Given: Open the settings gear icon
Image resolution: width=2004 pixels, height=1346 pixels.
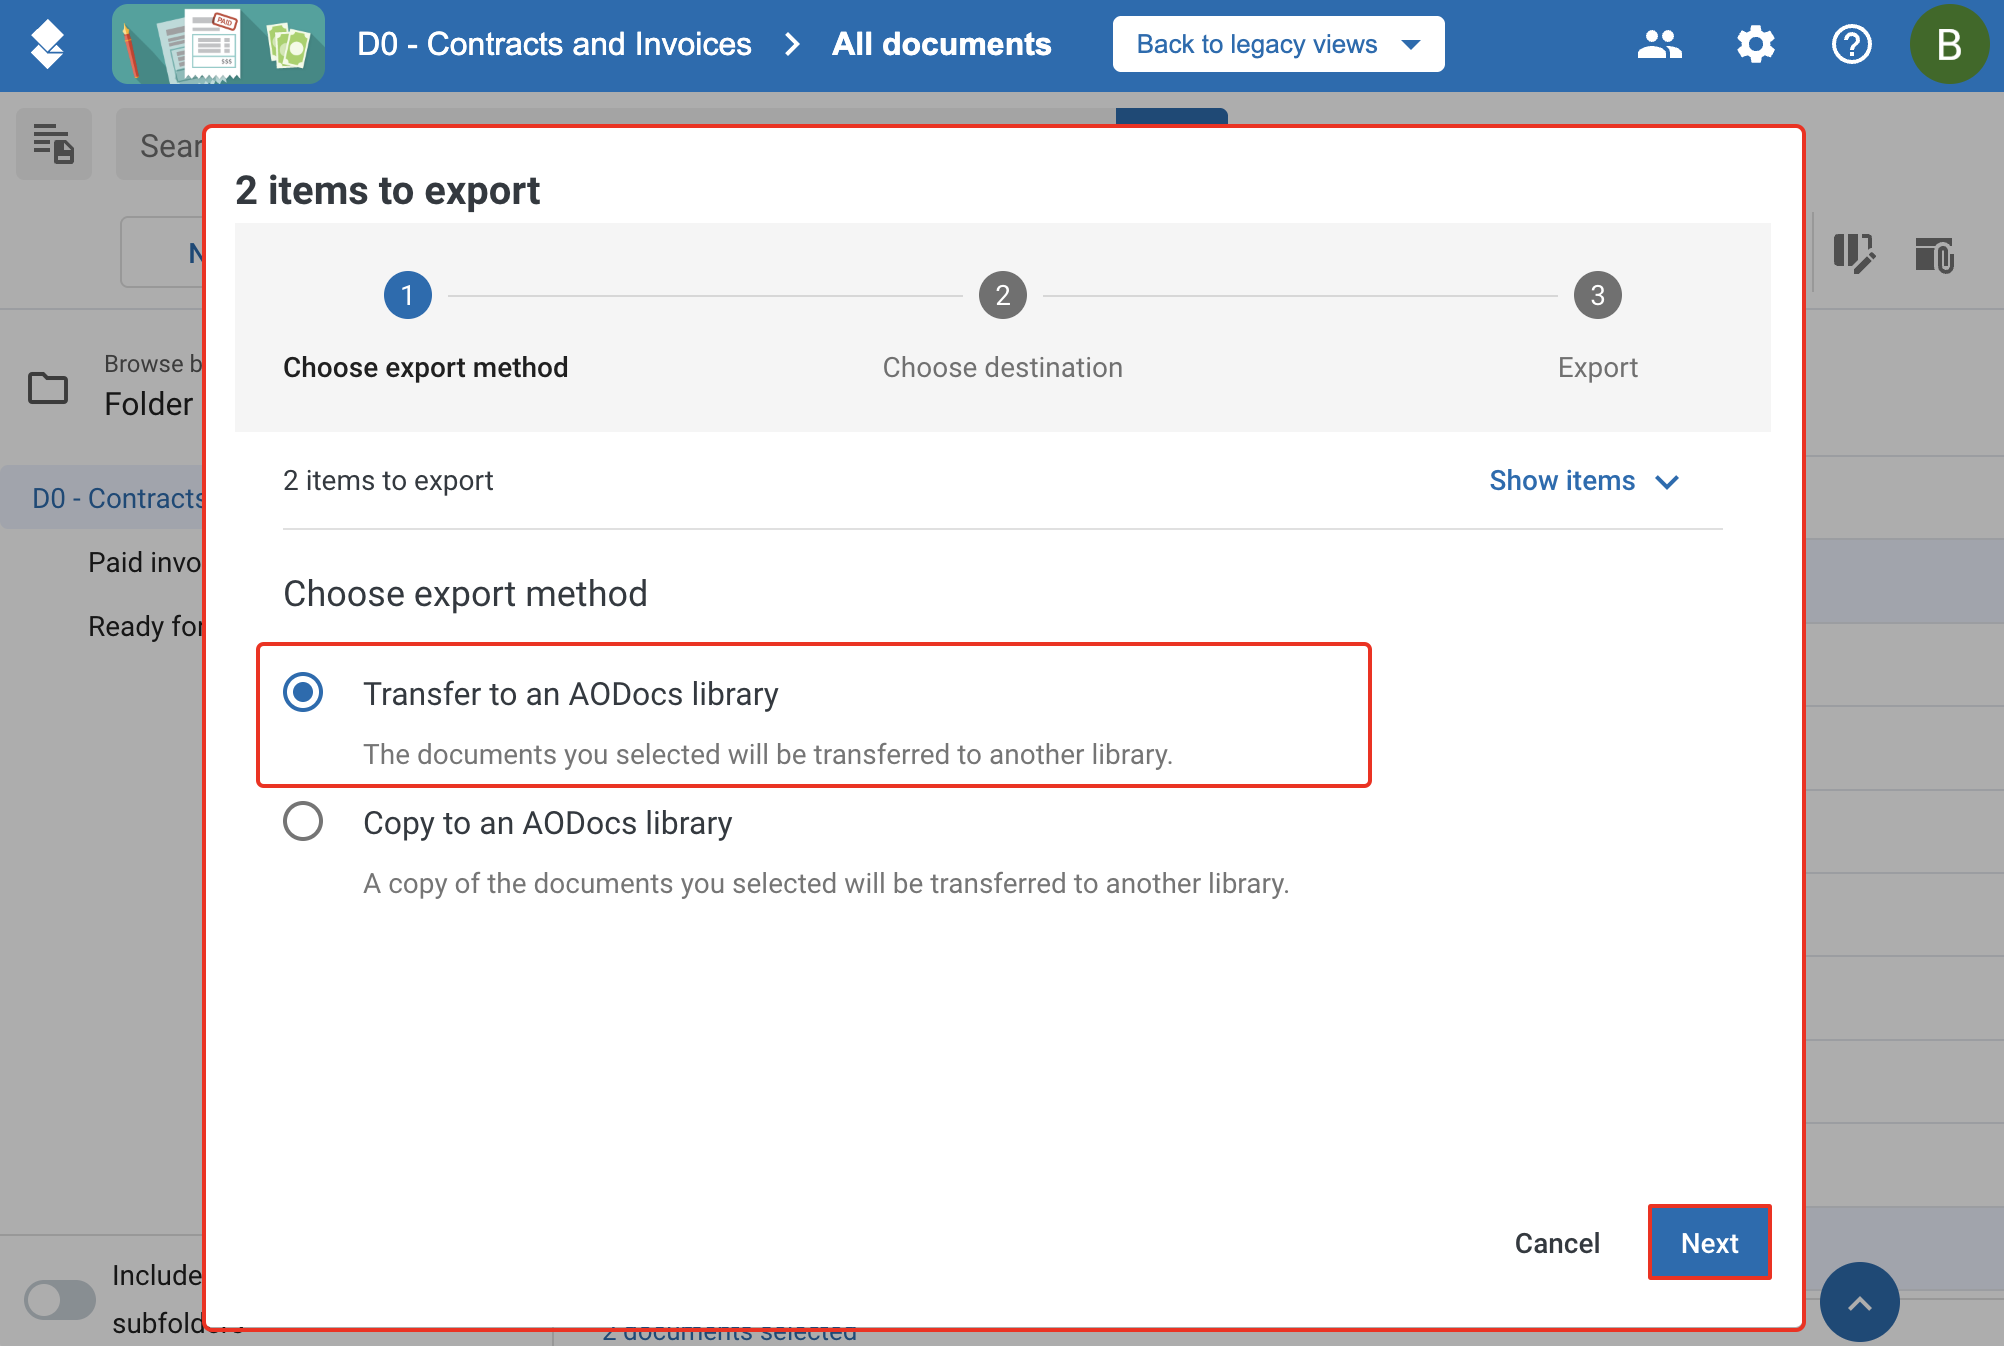Looking at the screenshot, I should pos(1755,44).
